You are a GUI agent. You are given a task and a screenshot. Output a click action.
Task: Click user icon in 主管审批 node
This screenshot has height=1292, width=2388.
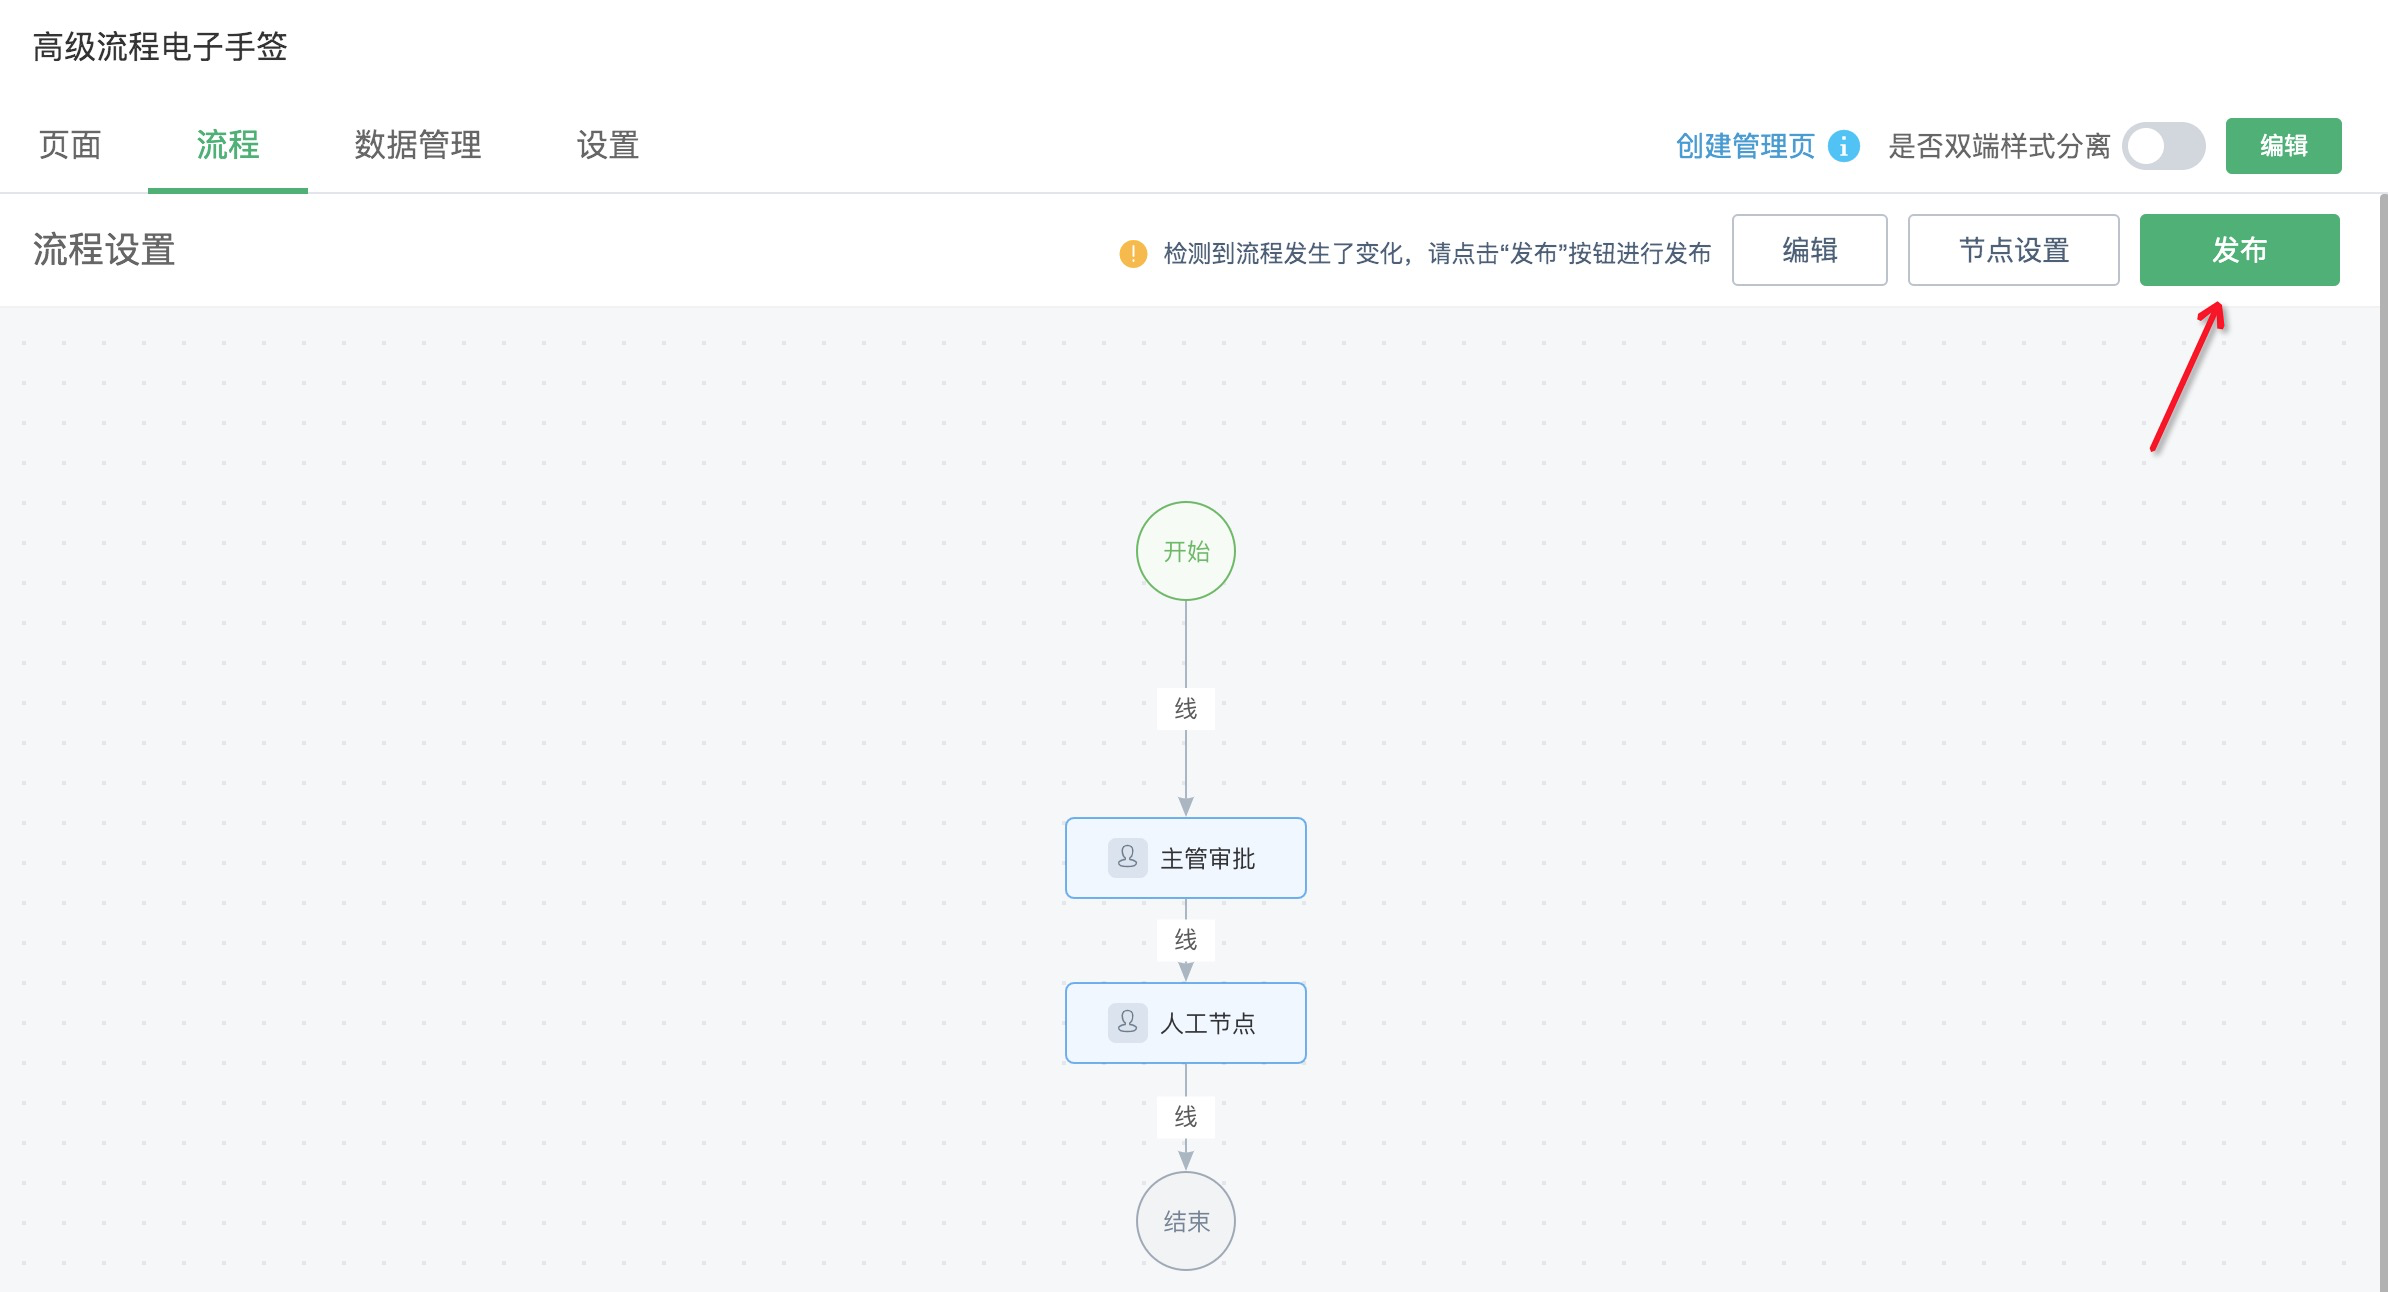(x=1127, y=857)
